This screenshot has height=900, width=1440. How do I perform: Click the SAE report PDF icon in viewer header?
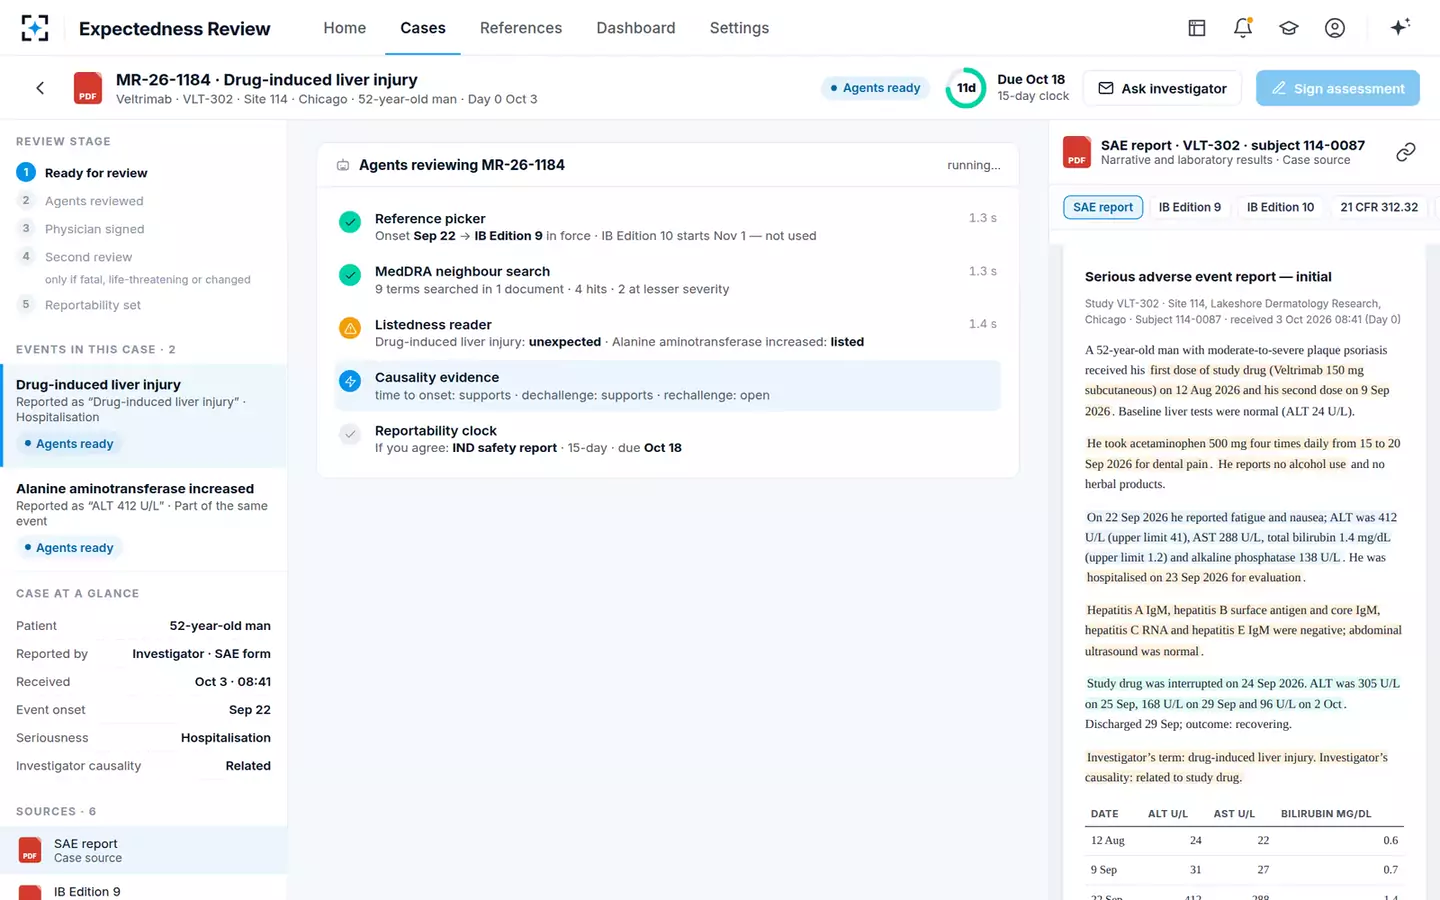click(1077, 152)
